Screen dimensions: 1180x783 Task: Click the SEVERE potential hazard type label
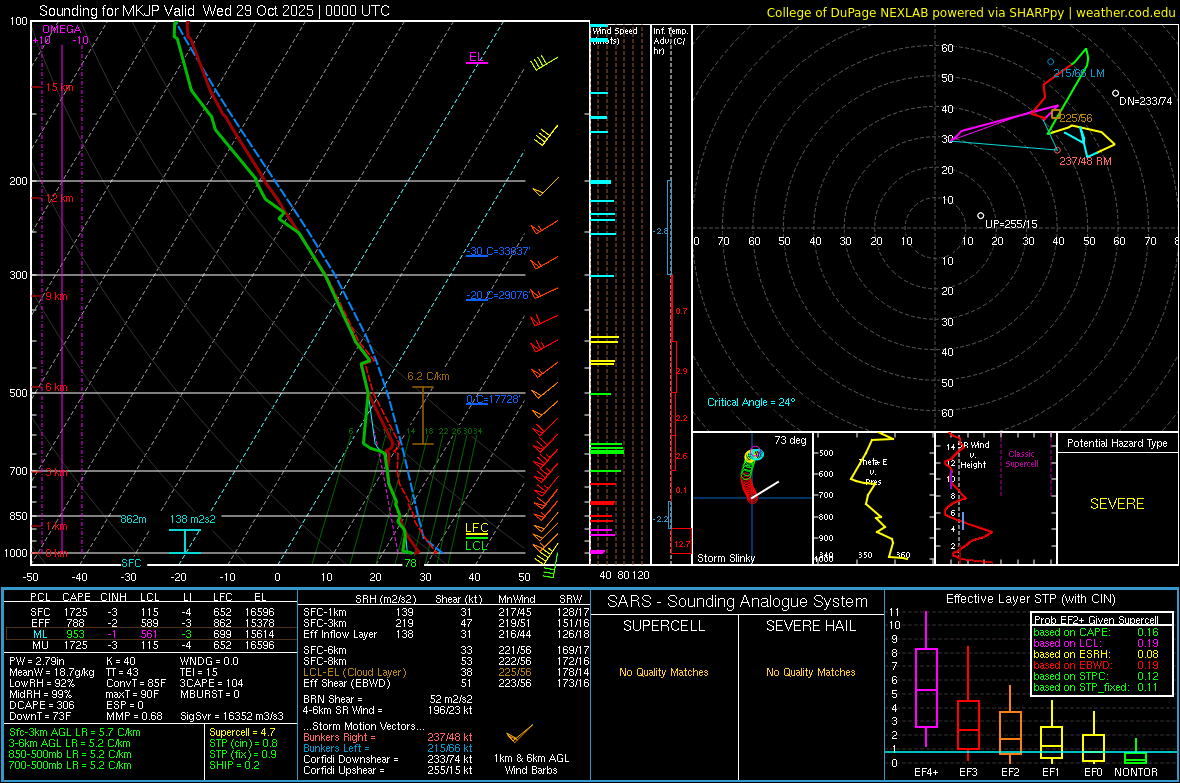pyautogui.click(x=1117, y=504)
